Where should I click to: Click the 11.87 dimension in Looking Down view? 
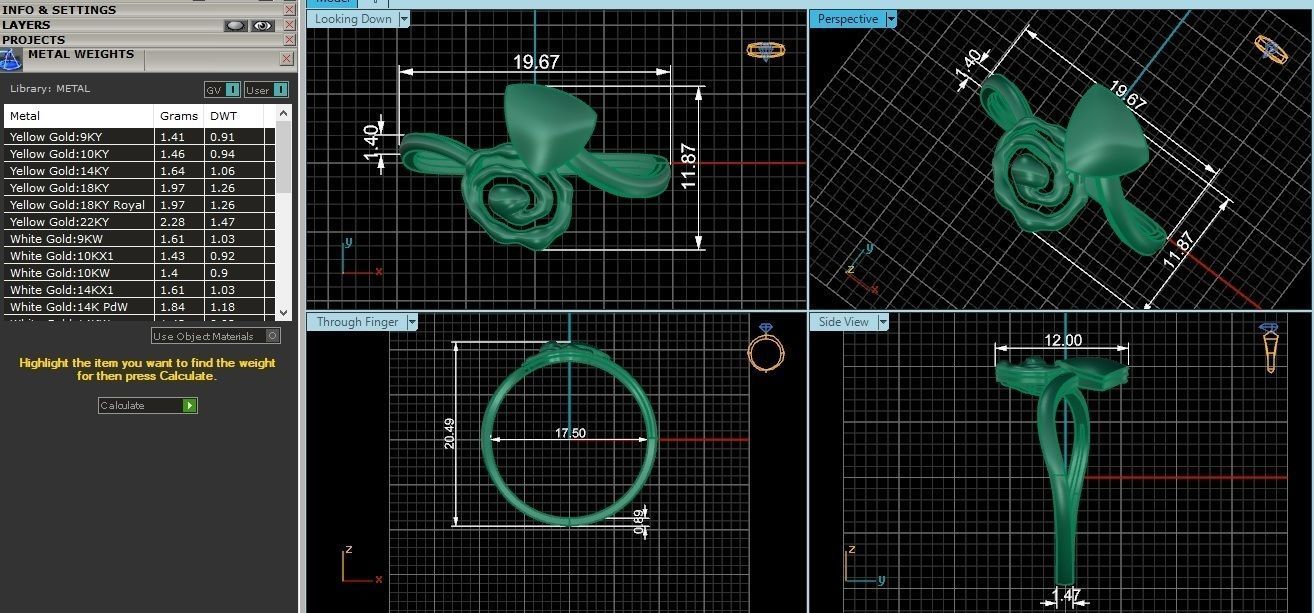tap(688, 166)
